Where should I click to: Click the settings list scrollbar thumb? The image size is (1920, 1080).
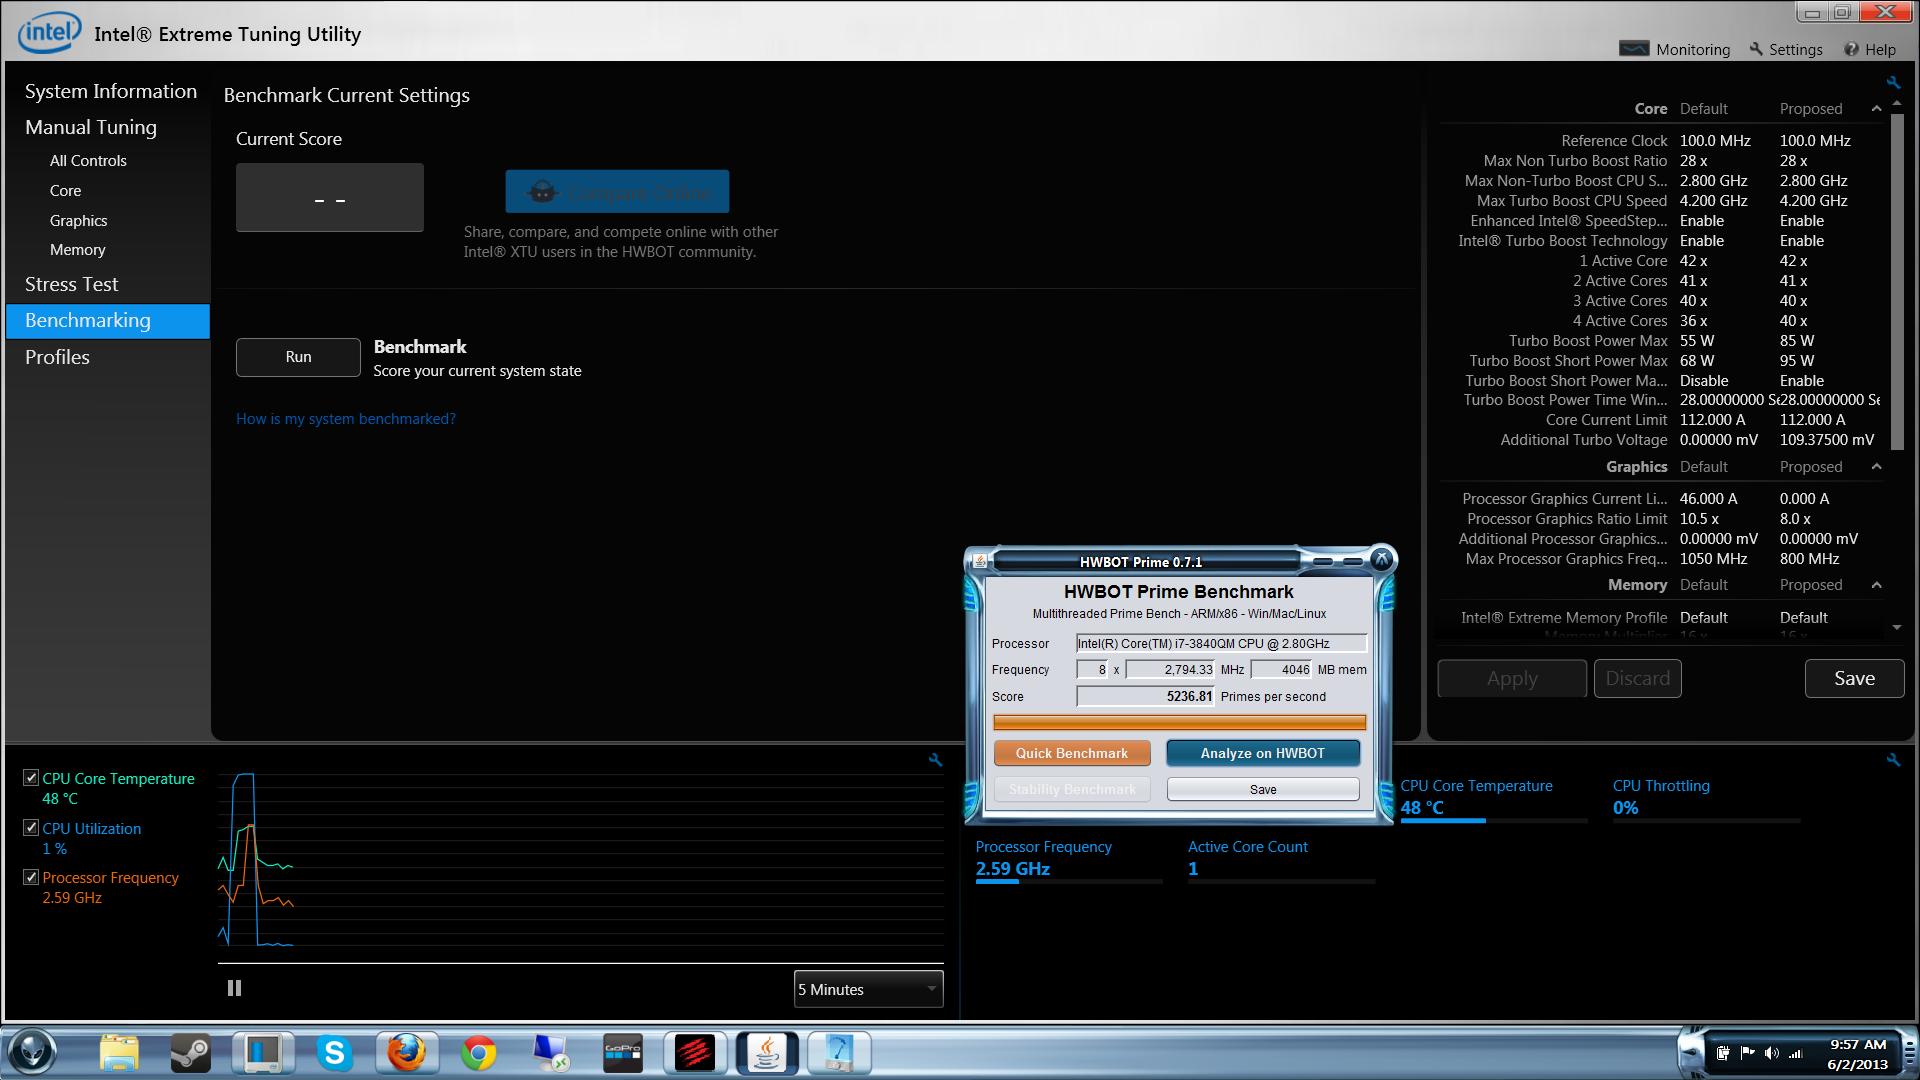coord(1897,282)
